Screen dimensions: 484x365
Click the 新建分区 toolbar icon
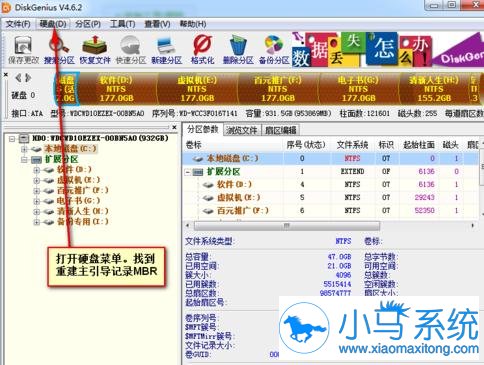(166, 50)
